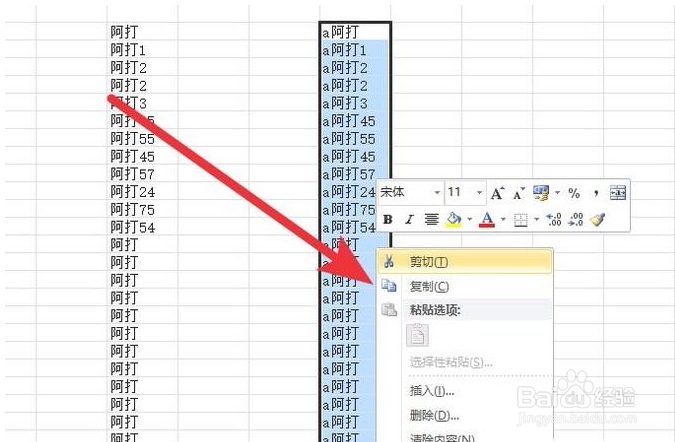This screenshot has height=442, width=675.
Task: Expand fill color dropdown arrow
Action: pyautogui.click(x=470, y=219)
